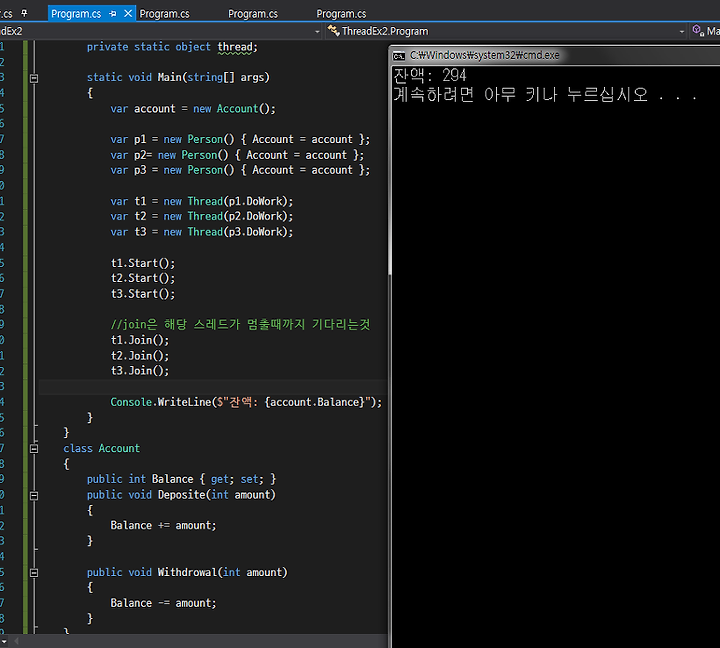The height and width of the screenshot is (648, 720).
Task: Click the 'var account = new Account();' line
Action: (193, 109)
